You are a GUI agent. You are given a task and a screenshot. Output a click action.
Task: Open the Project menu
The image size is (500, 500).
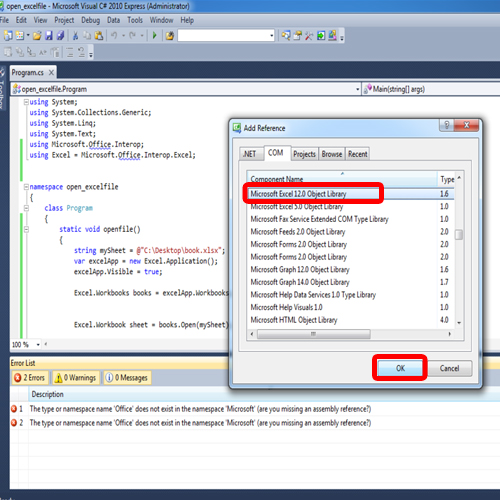point(64,20)
